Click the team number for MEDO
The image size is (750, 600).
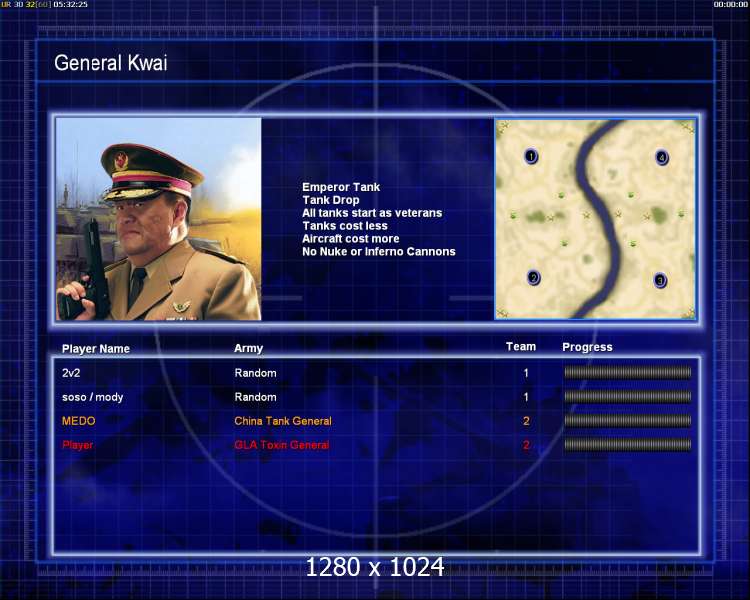point(526,421)
